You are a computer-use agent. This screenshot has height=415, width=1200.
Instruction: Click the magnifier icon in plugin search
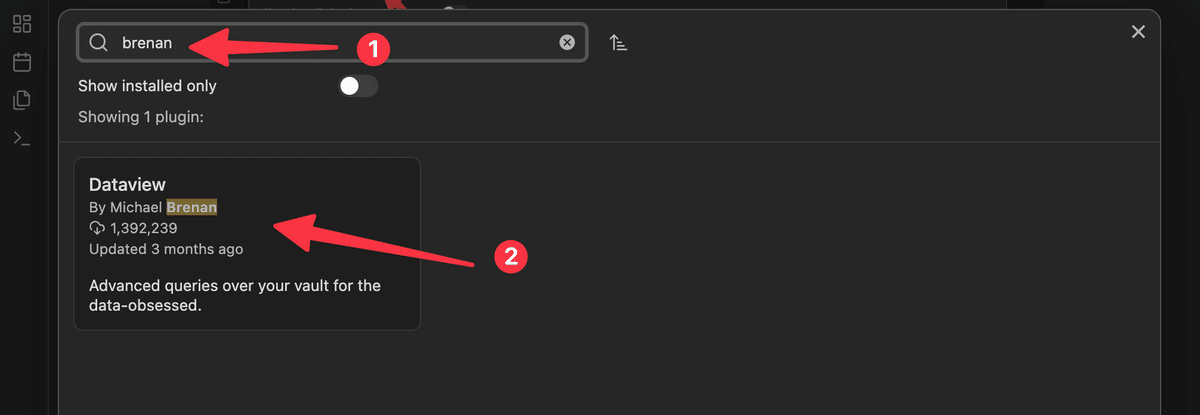[98, 42]
